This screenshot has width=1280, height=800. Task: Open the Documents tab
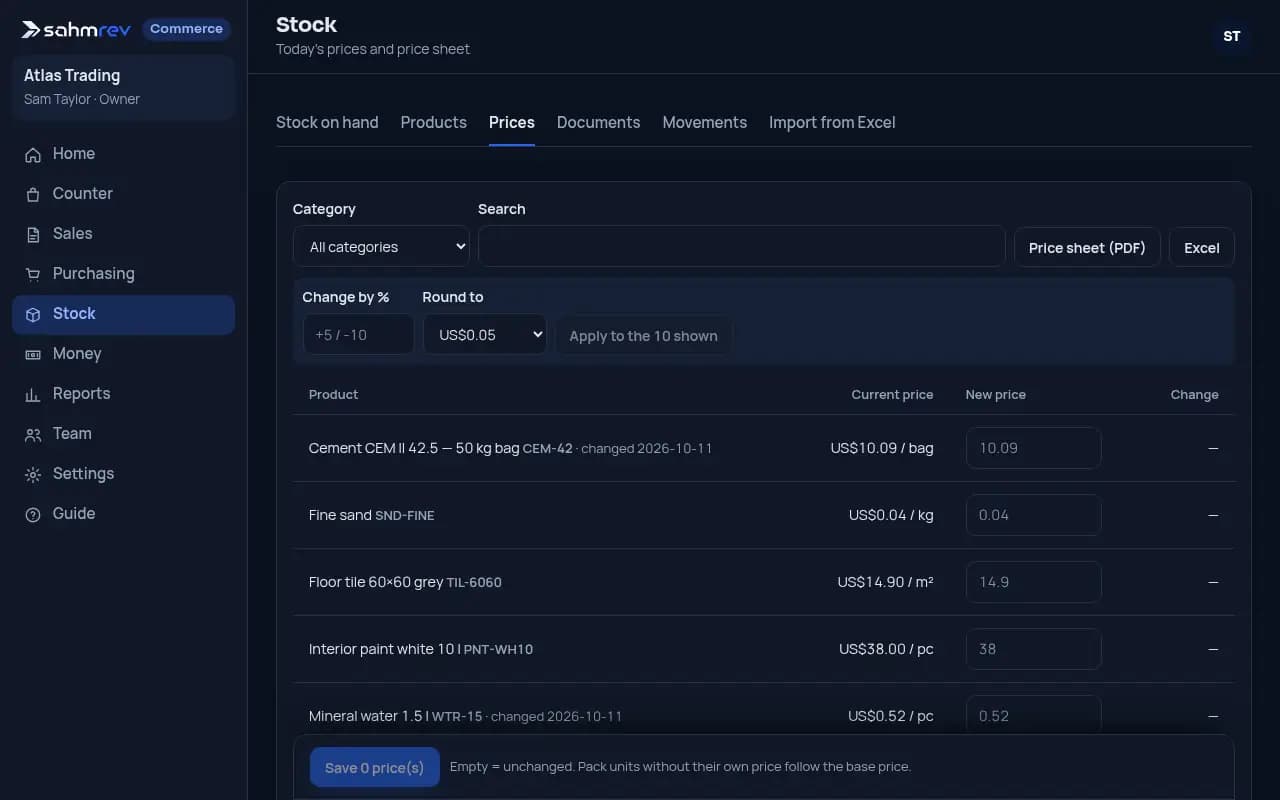[x=598, y=122]
